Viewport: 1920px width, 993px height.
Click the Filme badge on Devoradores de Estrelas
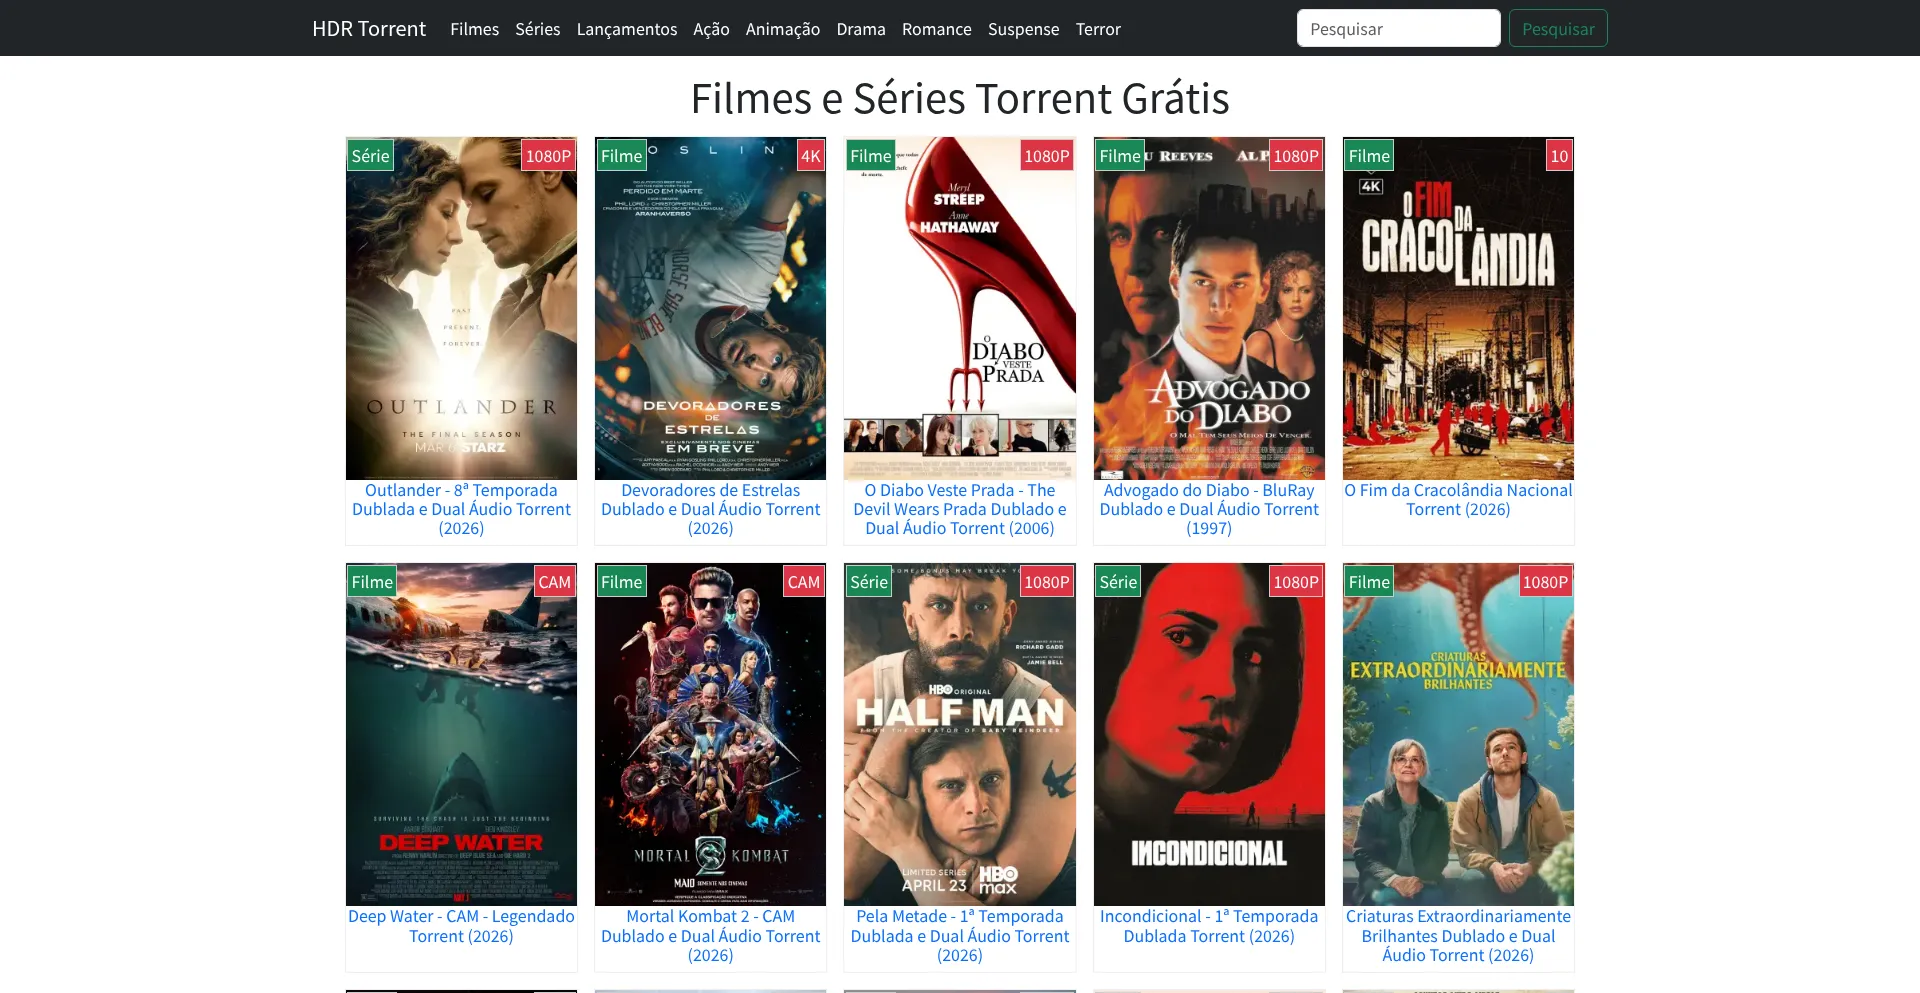coord(621,156)
